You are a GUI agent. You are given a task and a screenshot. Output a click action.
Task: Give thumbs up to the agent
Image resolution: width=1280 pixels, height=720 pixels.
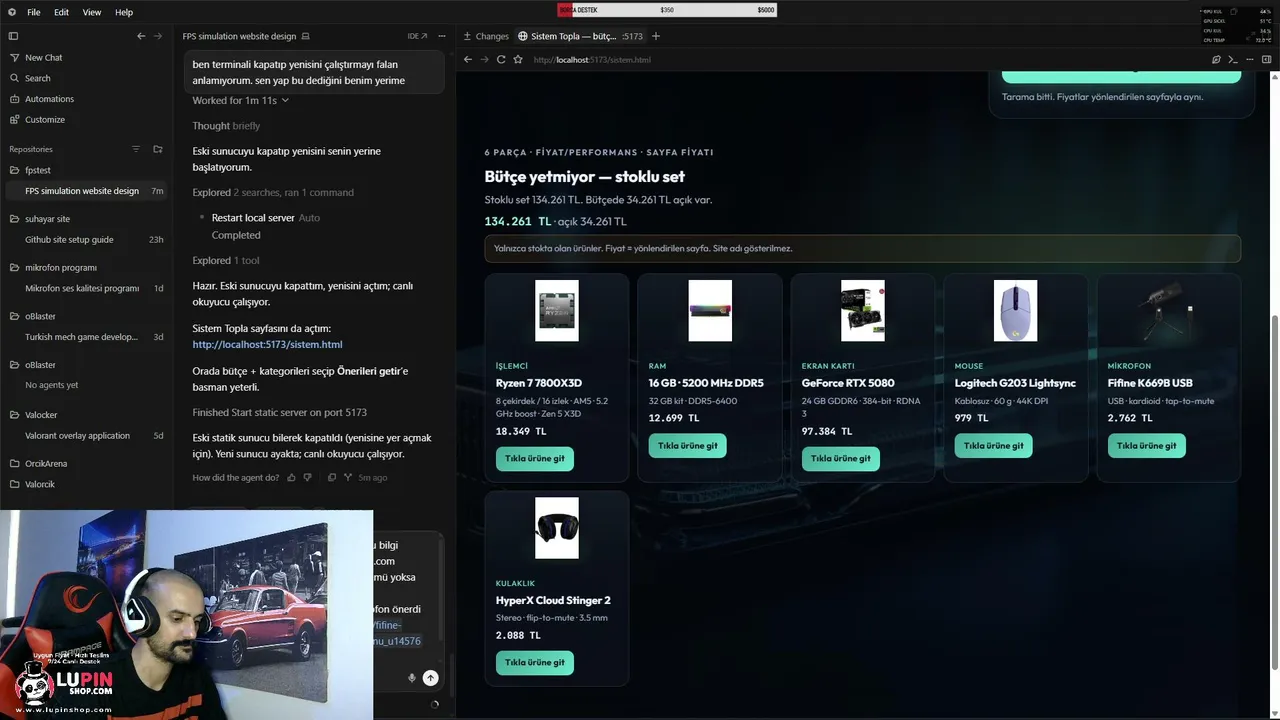(292, 477)
